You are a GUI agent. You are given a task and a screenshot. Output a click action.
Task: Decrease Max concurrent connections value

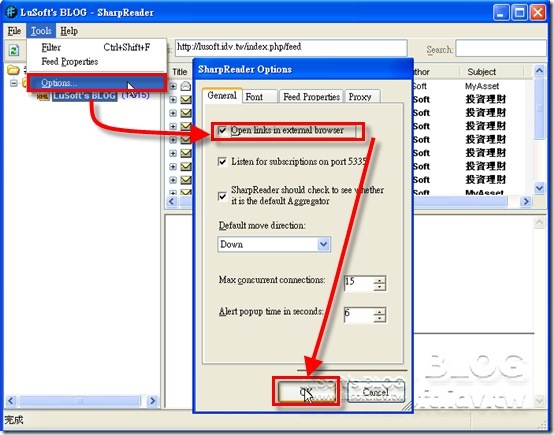379,287
